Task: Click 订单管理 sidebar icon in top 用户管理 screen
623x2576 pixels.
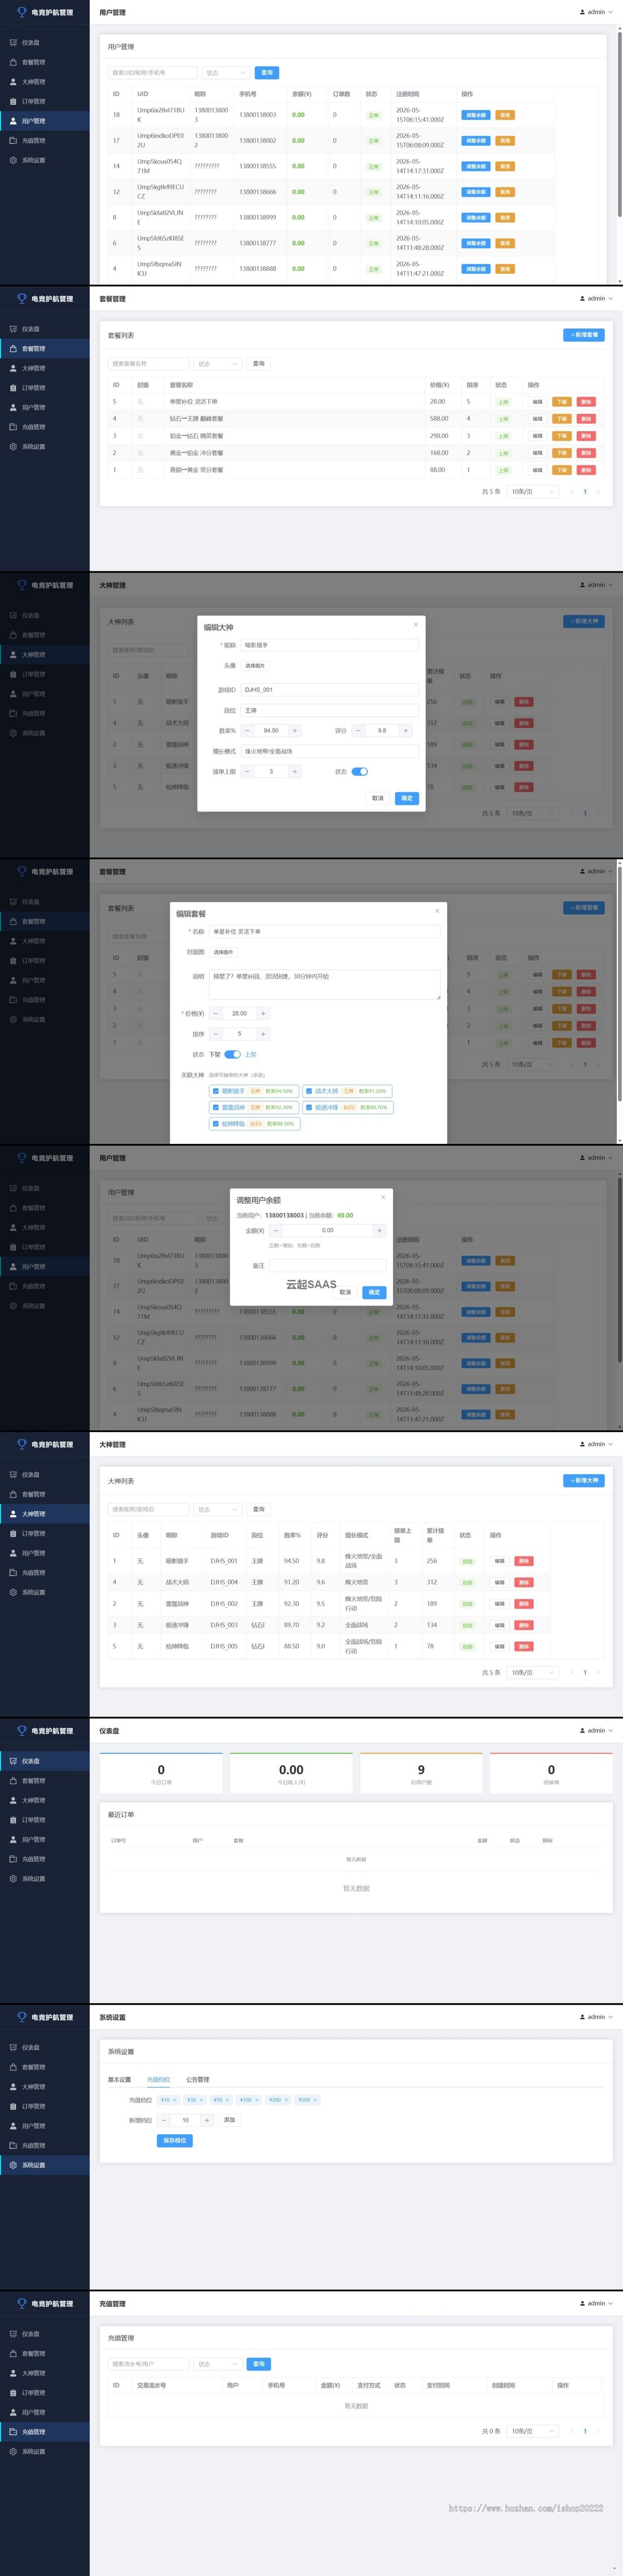Action: 13,101
